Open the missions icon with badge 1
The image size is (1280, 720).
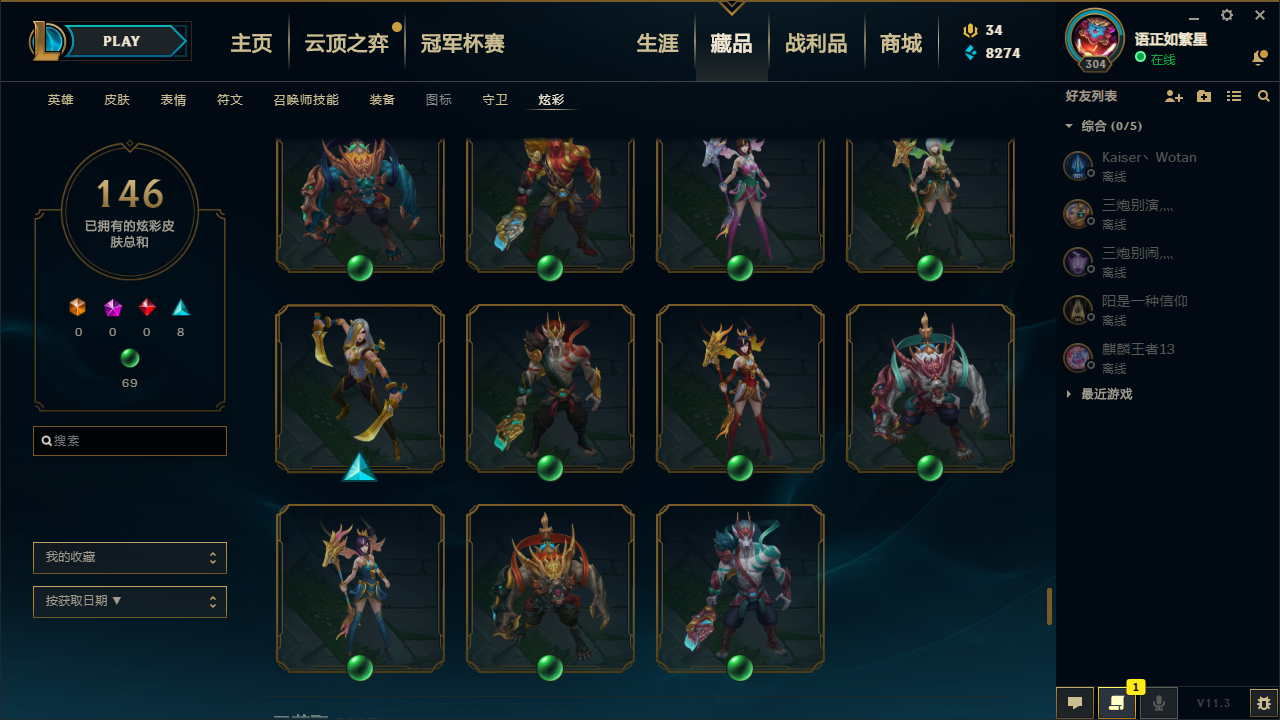point(1117,703)
